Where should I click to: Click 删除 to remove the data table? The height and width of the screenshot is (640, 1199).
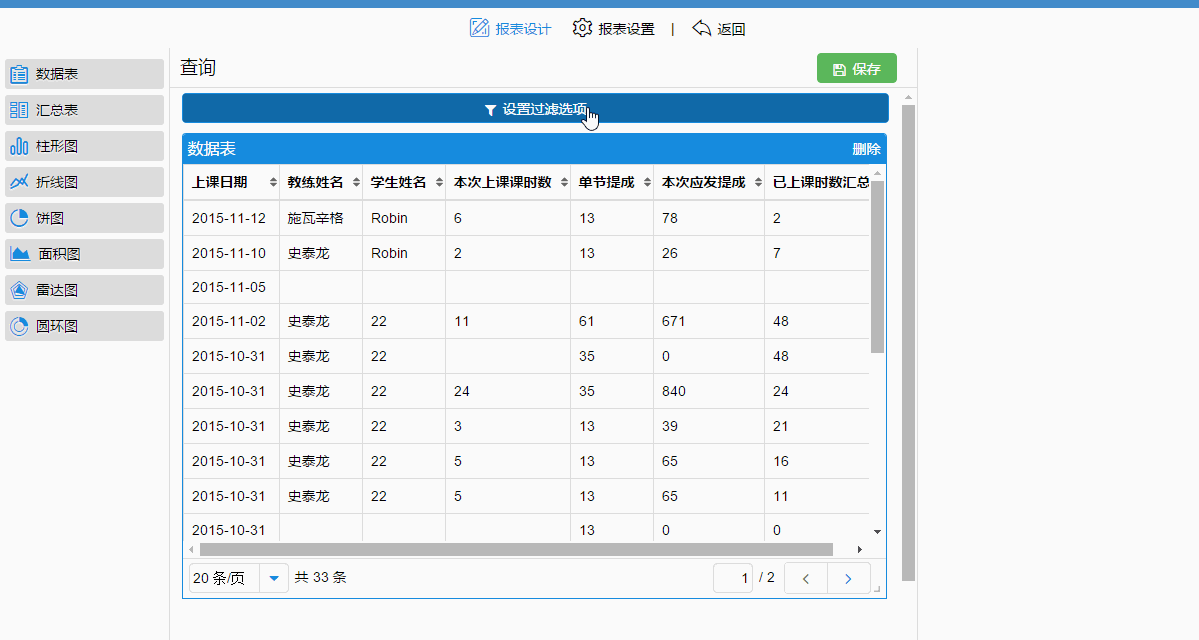866,149
